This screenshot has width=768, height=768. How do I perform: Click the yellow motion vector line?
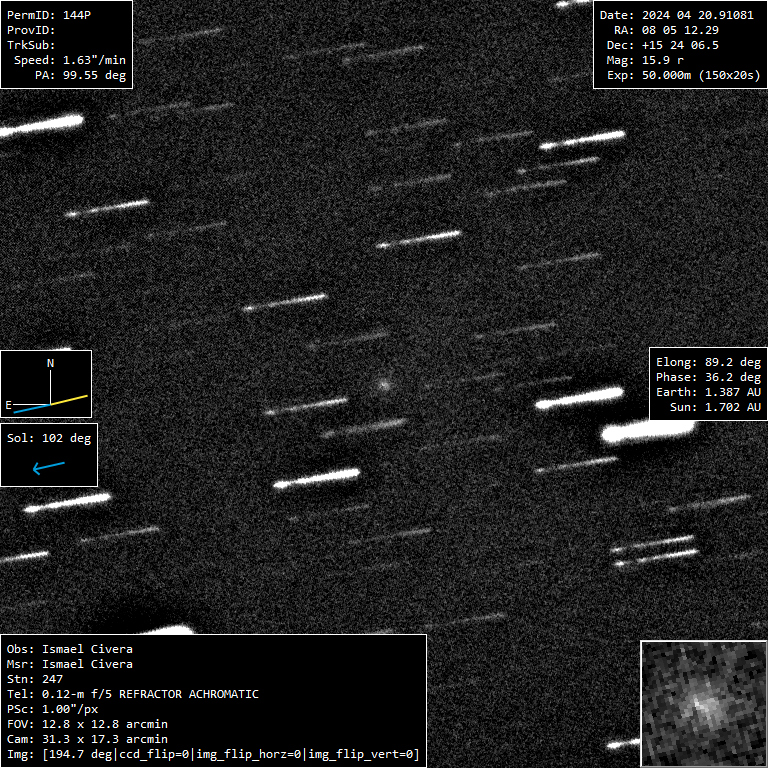click(69, 400)
